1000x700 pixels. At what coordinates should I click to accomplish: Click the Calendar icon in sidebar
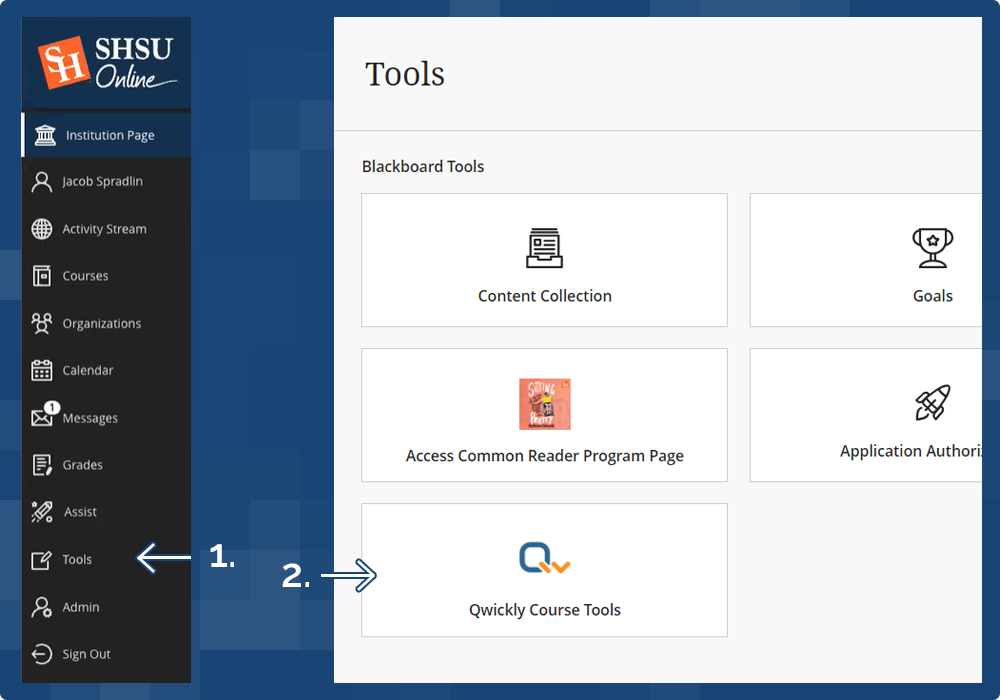[42, 370]
